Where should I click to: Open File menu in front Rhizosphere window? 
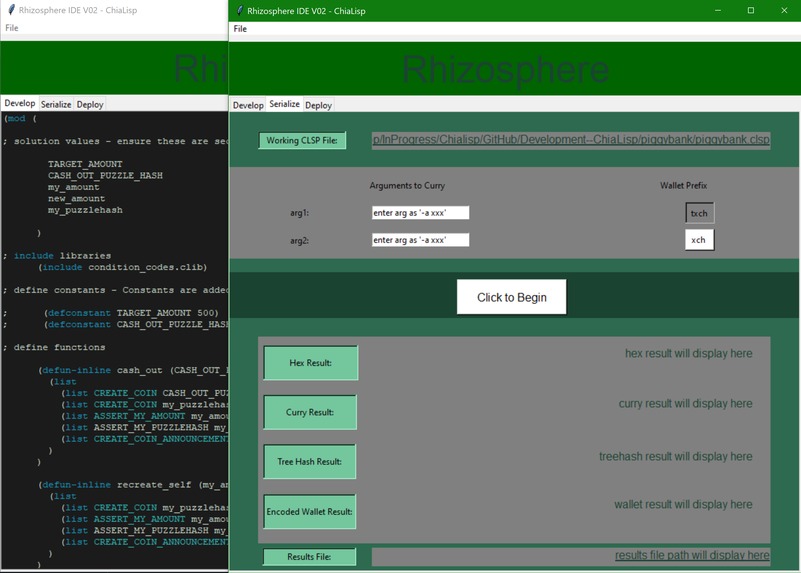point(240,29)
